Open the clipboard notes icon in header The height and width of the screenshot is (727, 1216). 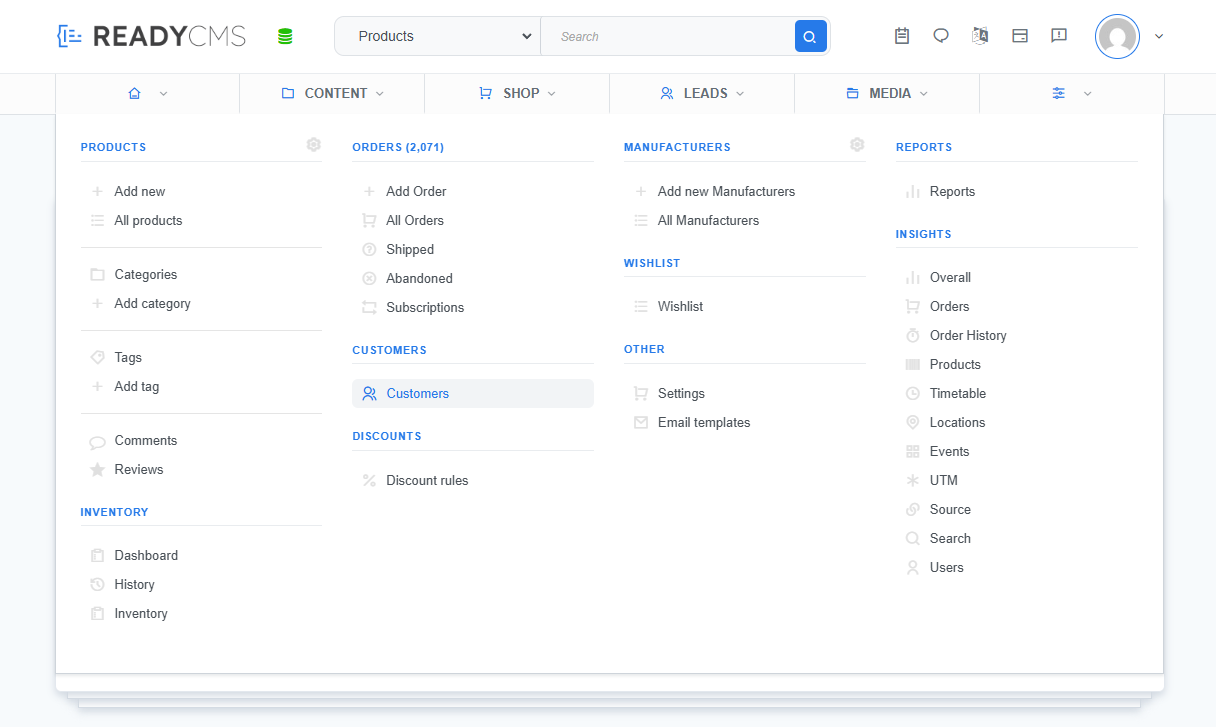click(902, 36)
